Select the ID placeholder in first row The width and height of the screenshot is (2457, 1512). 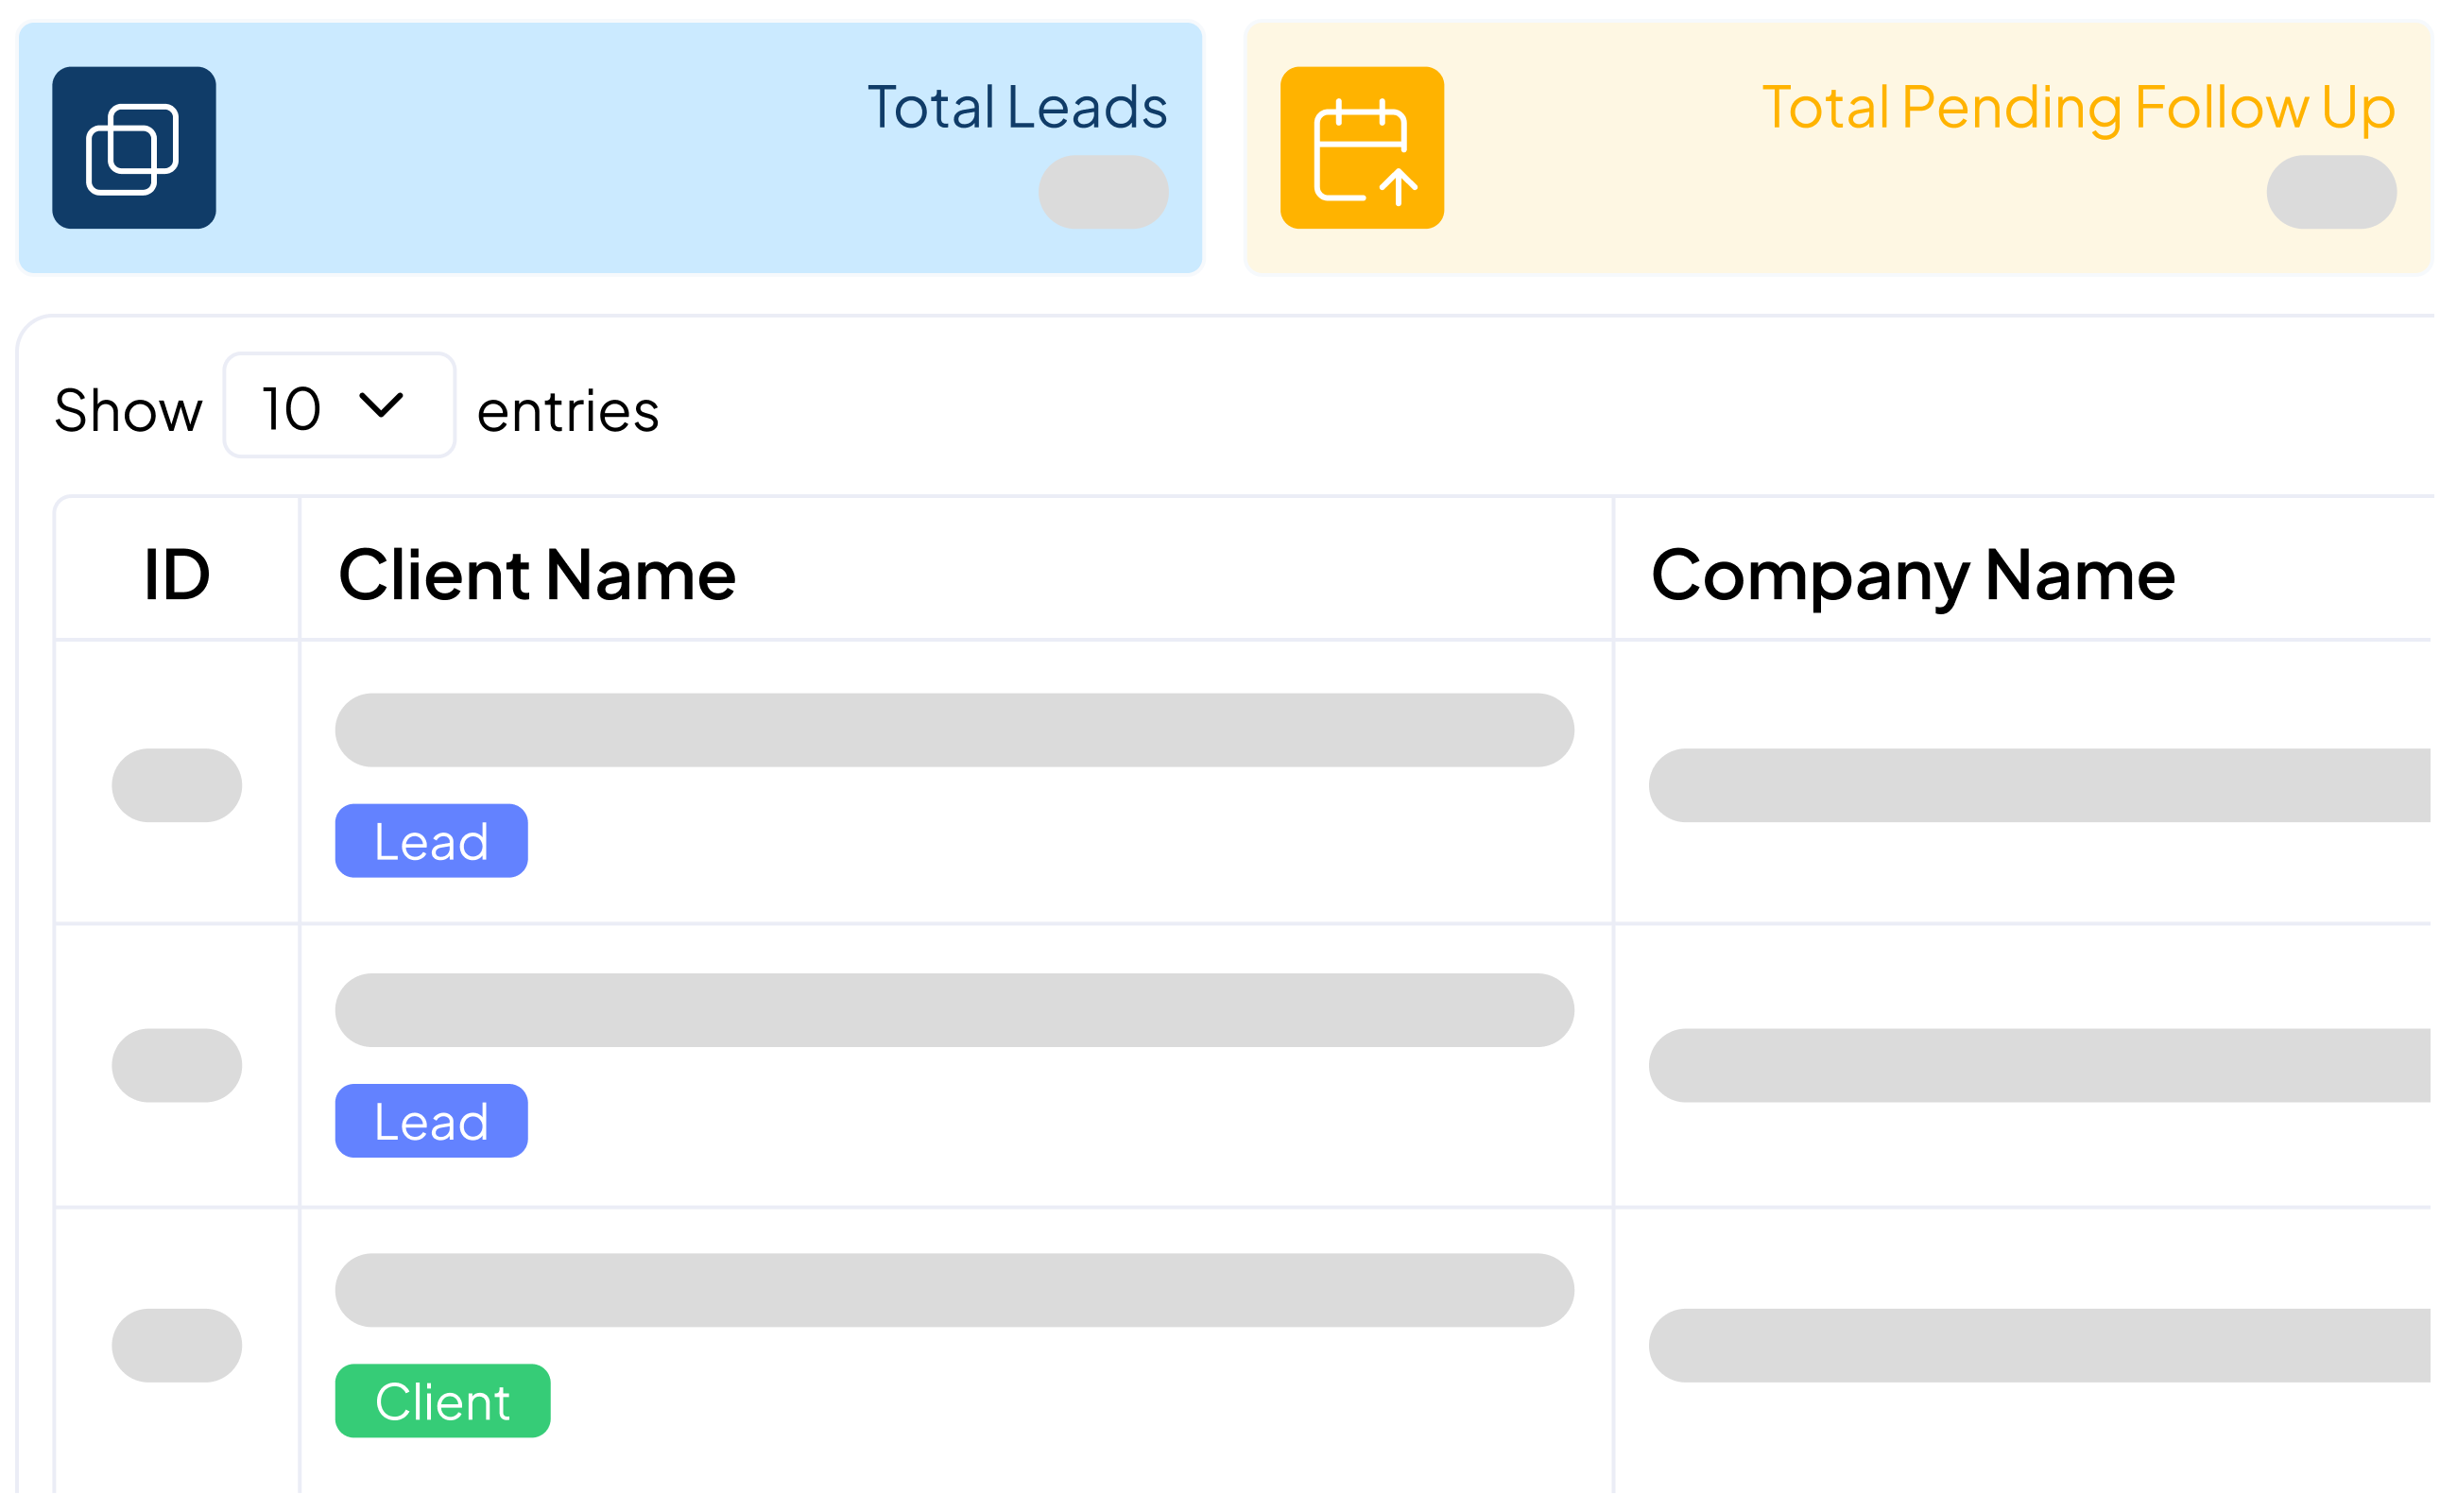(x=177, y=786)
